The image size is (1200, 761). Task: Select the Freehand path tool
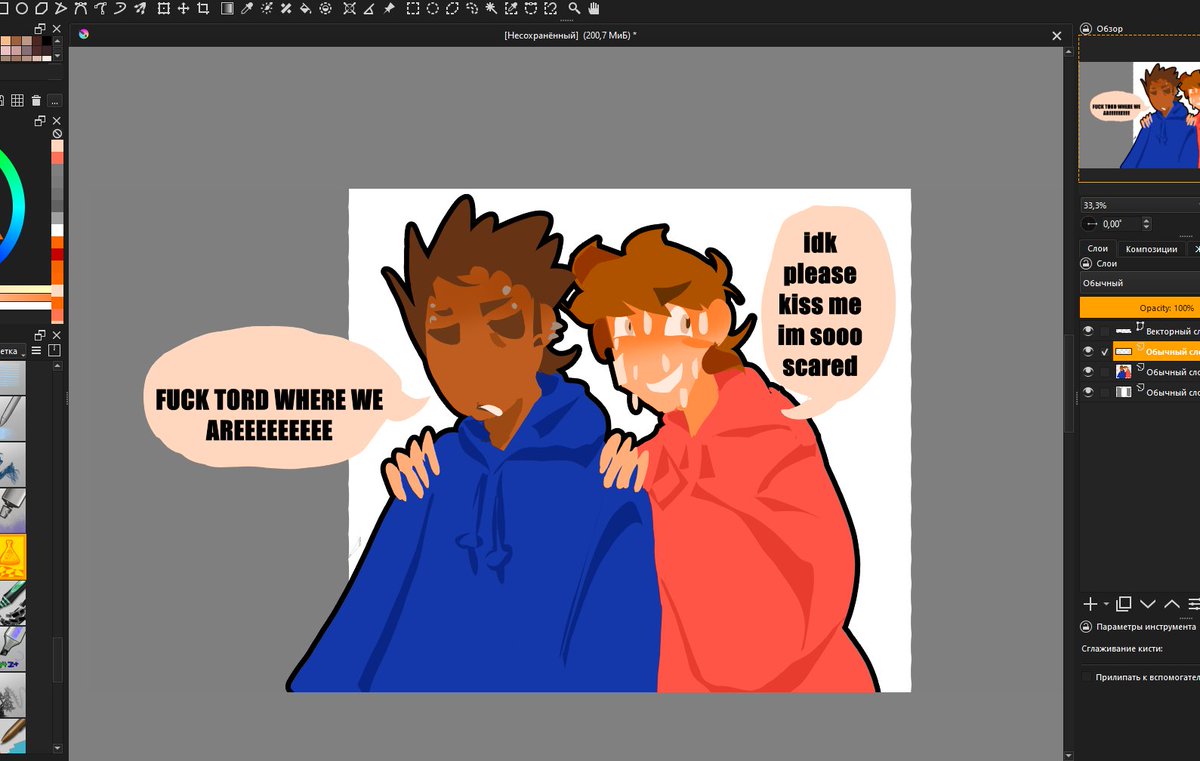[x=100, y=8]
